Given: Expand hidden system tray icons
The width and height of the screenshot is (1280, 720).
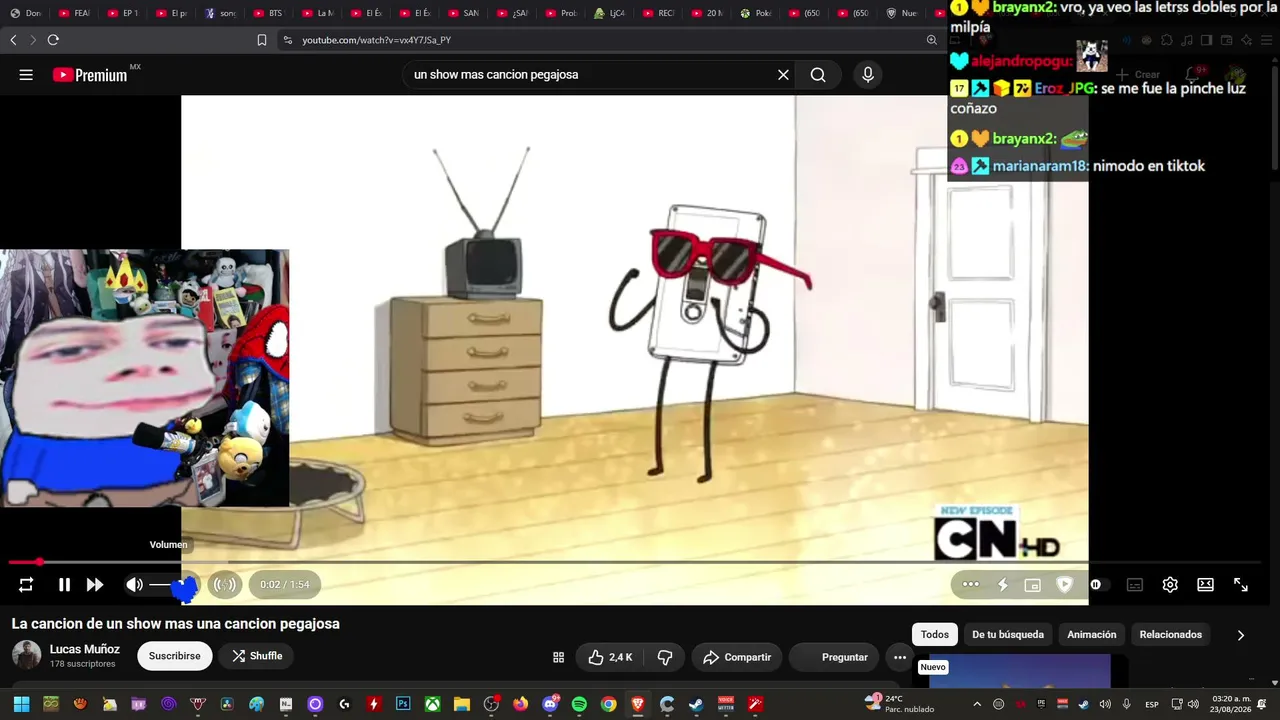Looking at the screenshot, I should (977, 704).
